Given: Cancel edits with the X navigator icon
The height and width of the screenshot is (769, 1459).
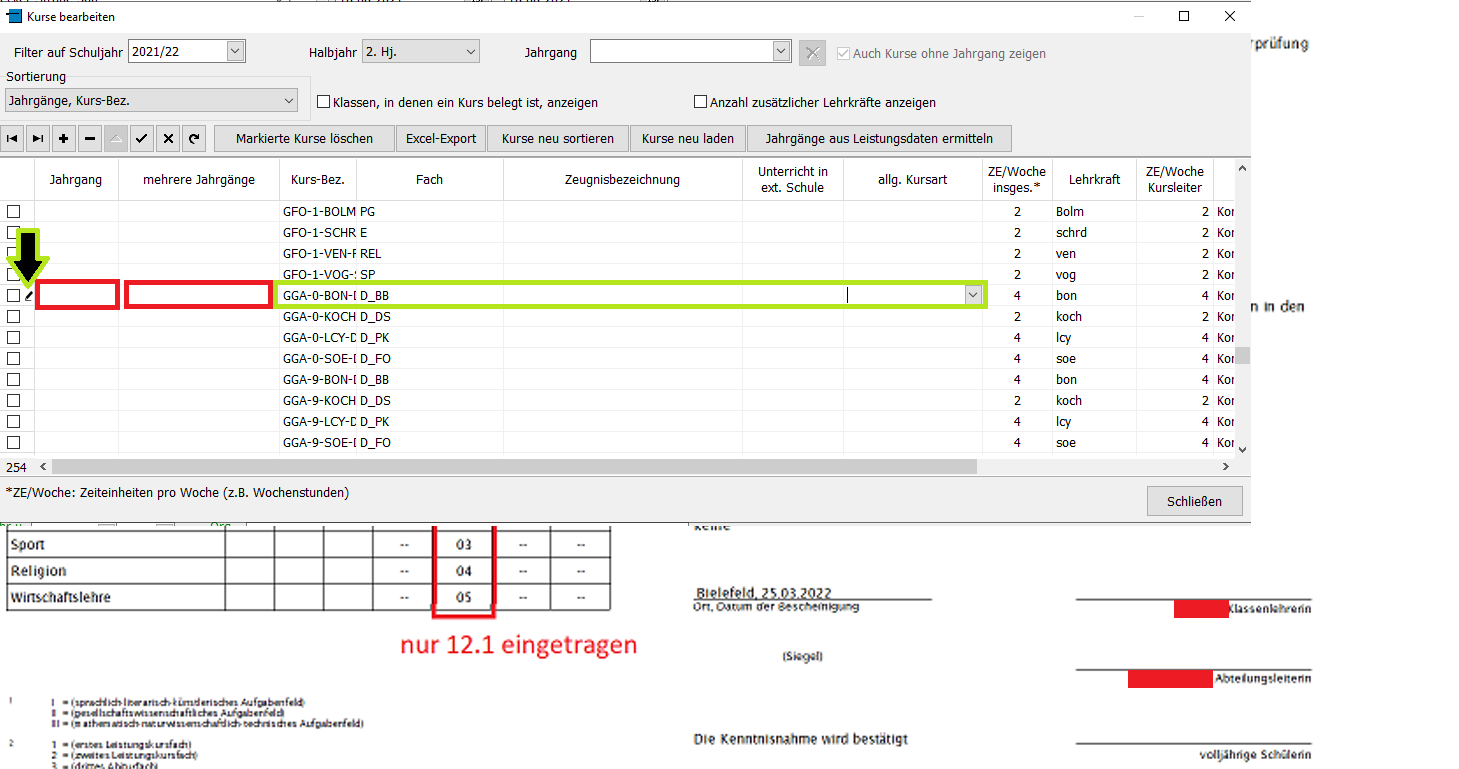Looking at the screenshot, I should pos(168,139).
